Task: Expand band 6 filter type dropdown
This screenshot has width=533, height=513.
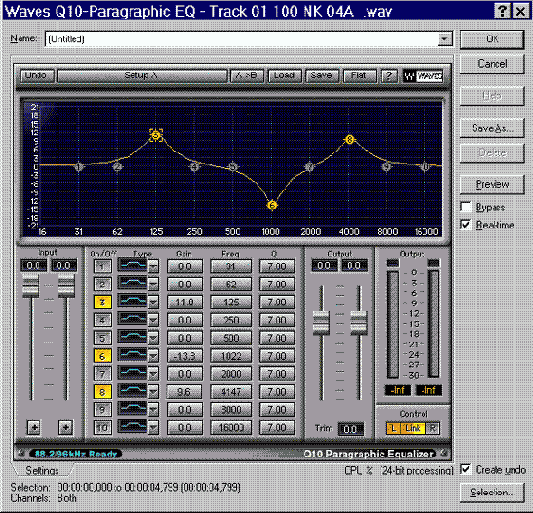Action: (154, 356)
